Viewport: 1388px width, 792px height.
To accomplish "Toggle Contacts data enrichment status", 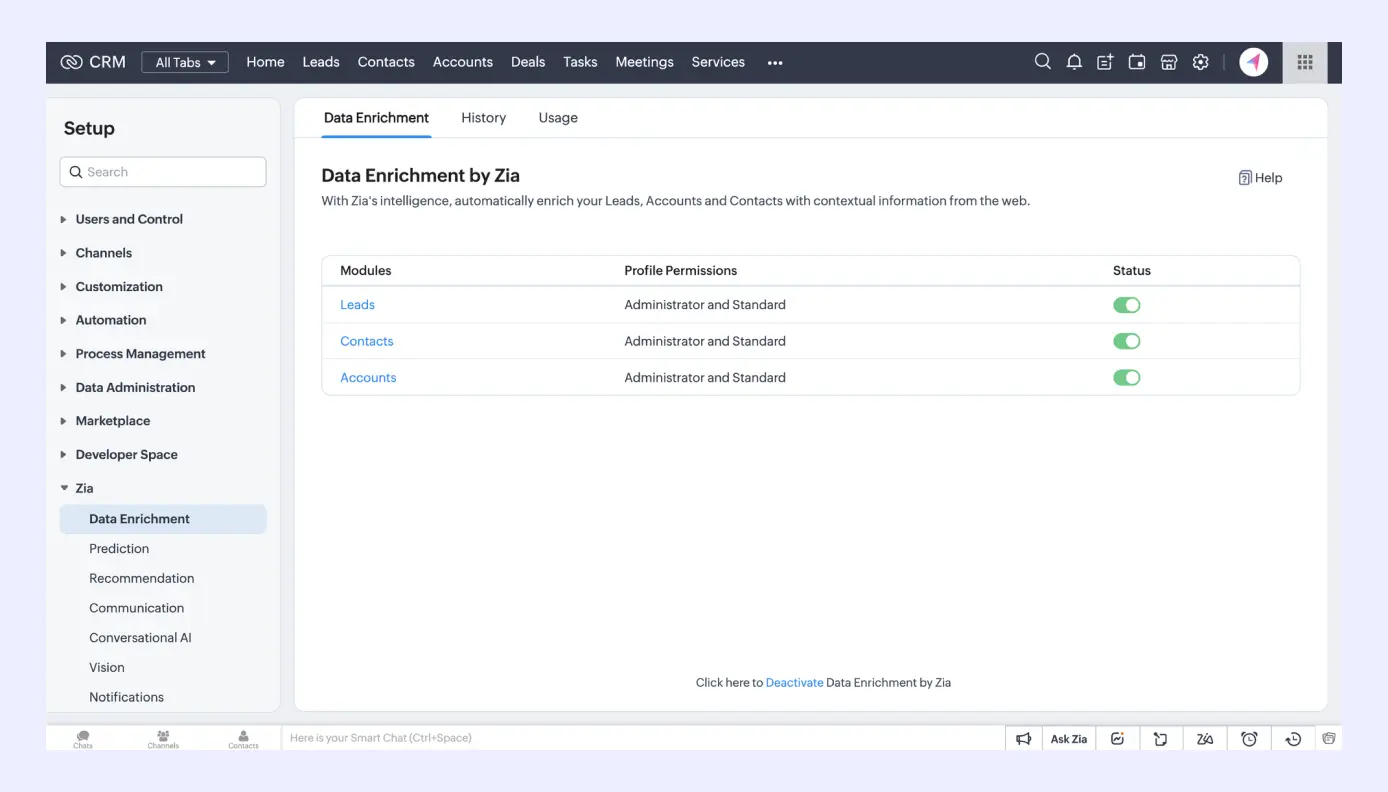I will tap(1127, 341).
